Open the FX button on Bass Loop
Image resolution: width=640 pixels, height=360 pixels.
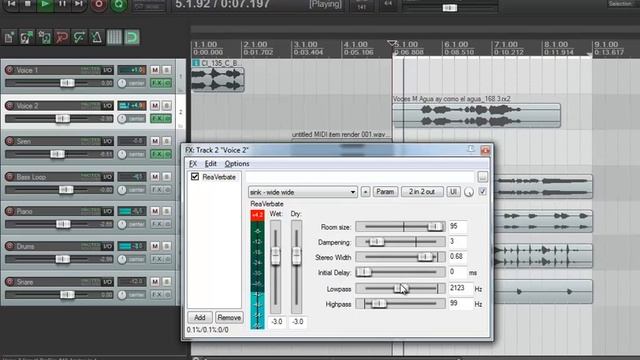coord(157,190)
